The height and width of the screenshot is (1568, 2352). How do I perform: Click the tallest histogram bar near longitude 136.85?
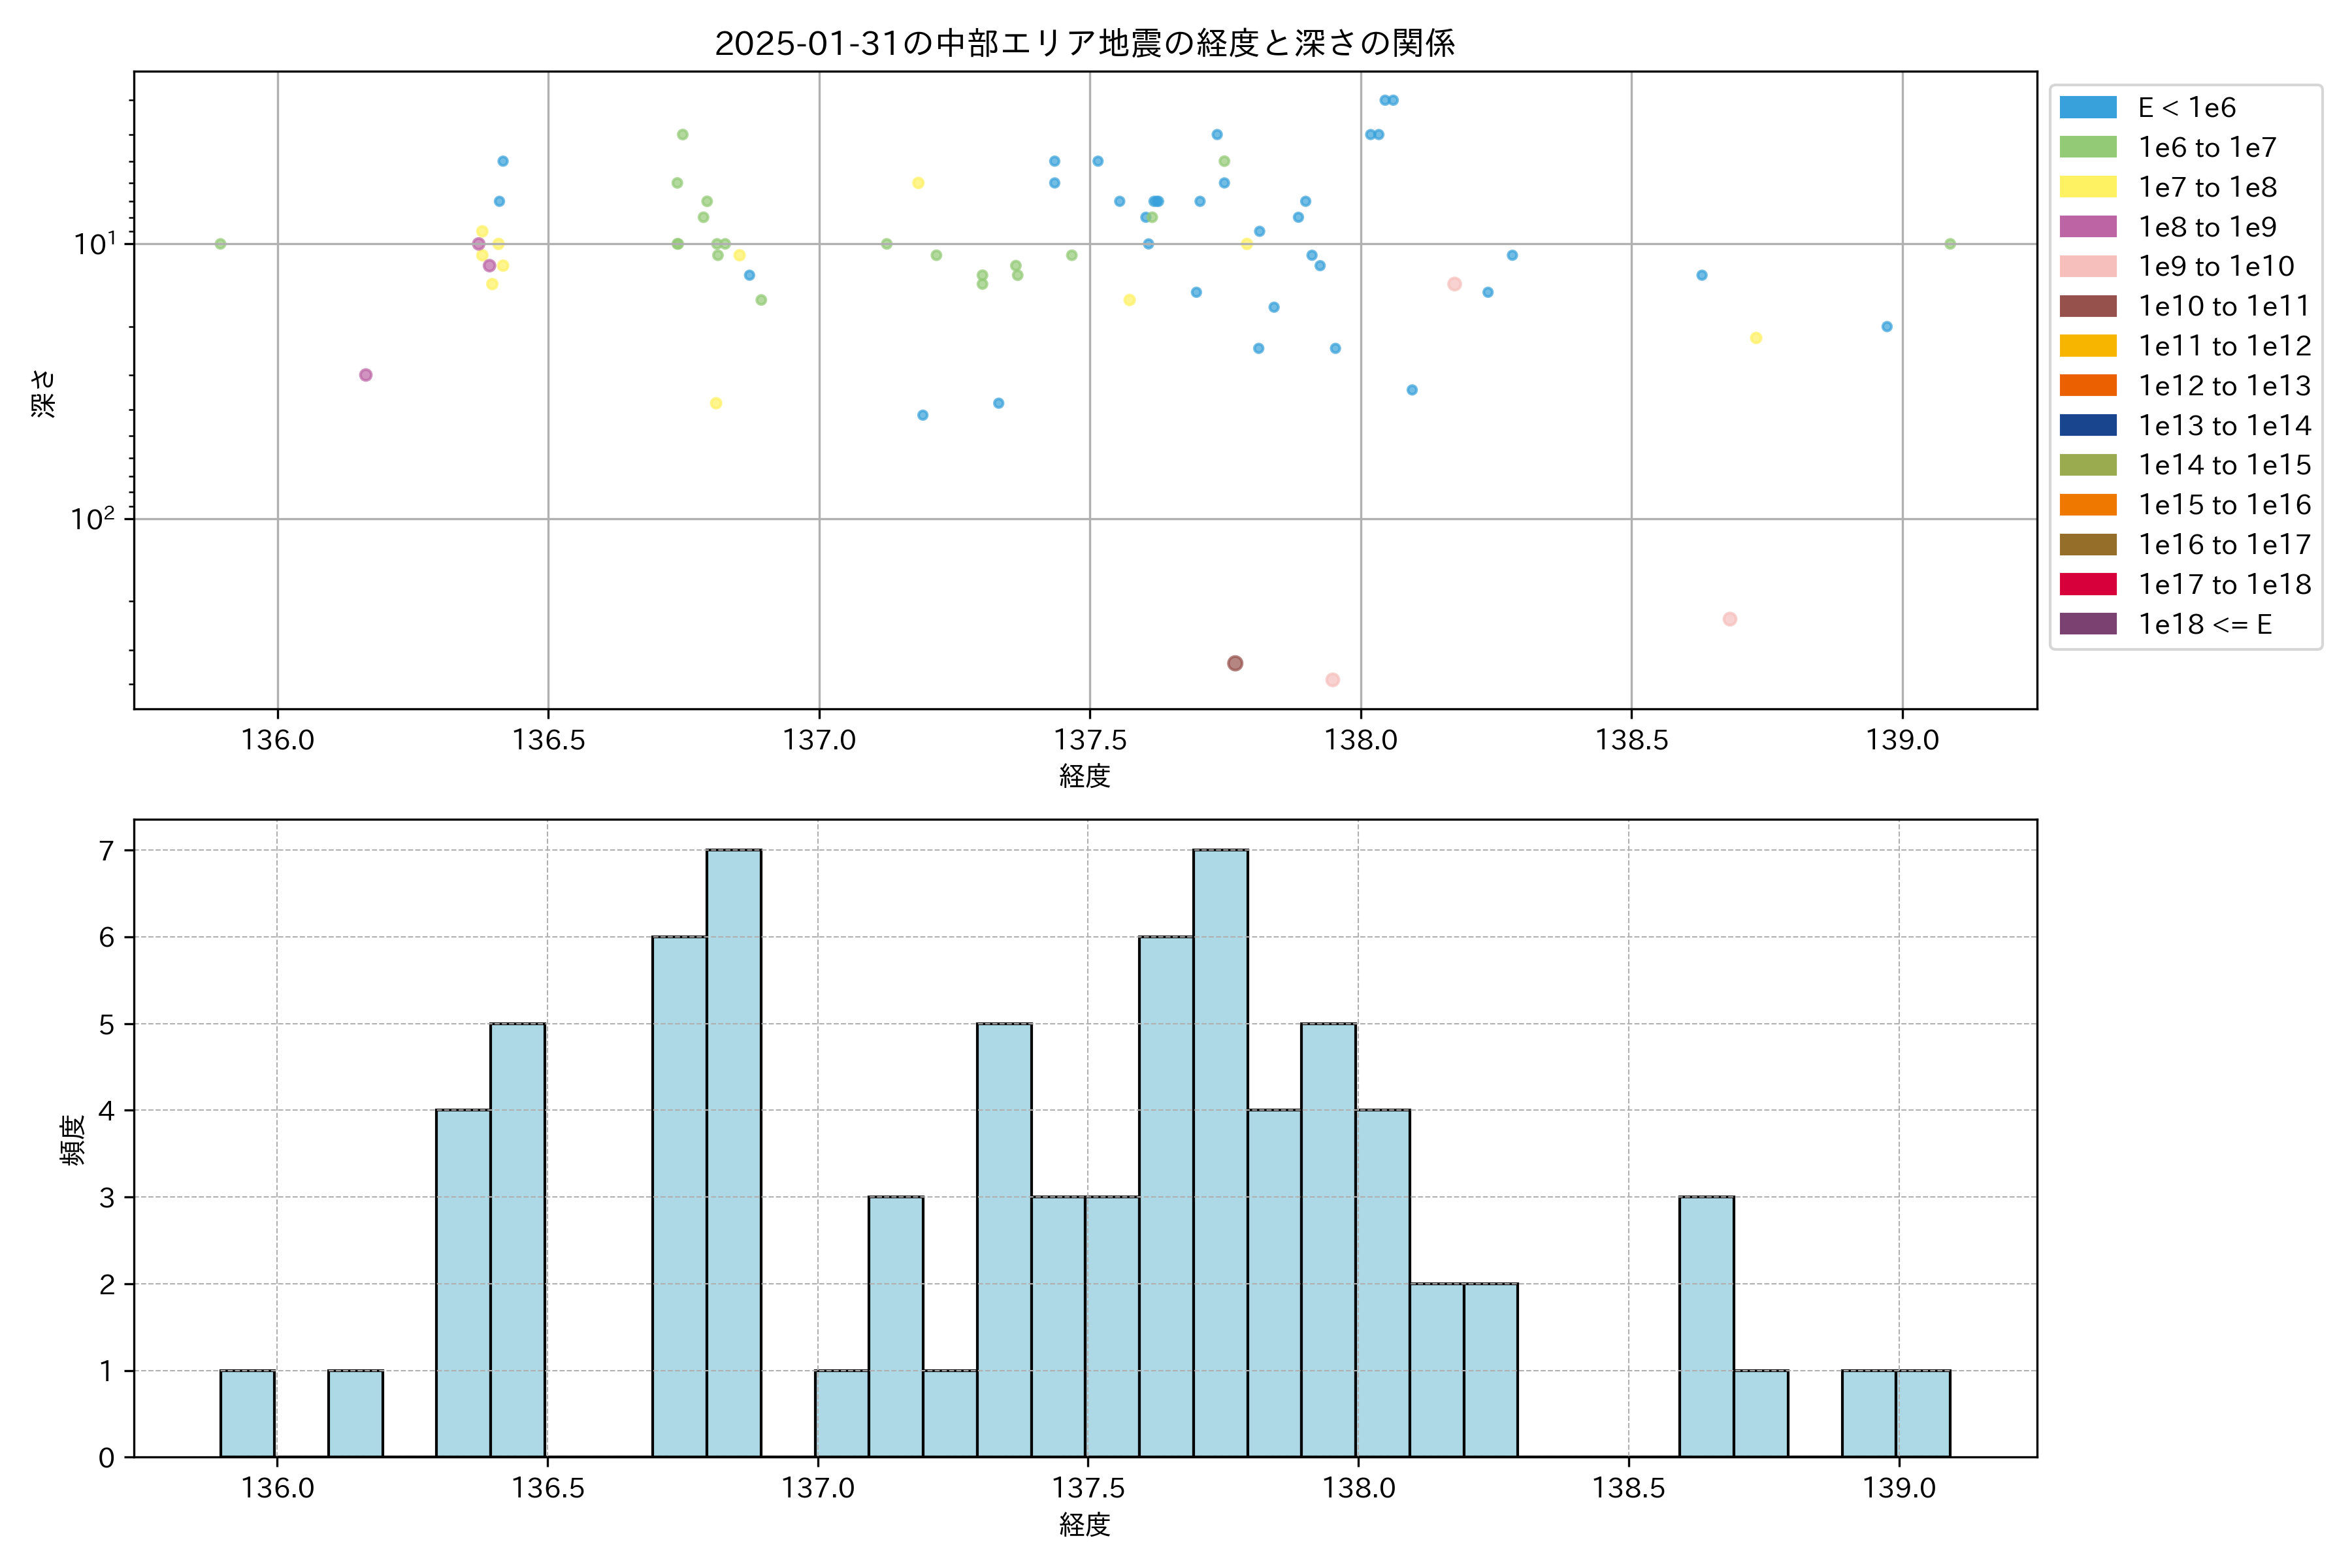[x=733, y=1153]
